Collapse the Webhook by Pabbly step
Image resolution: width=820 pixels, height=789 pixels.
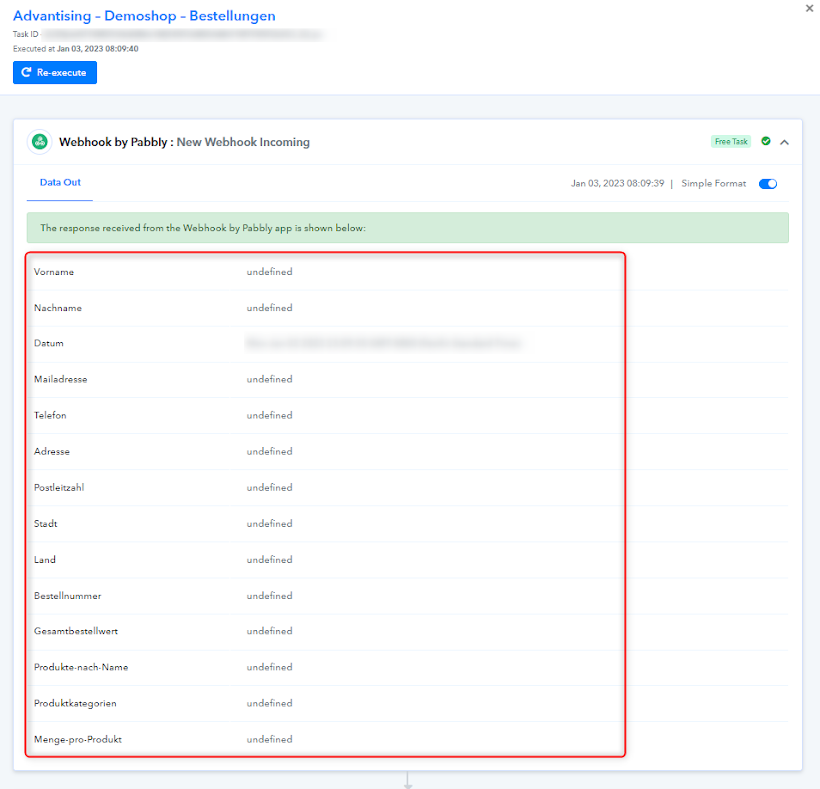(784, 142)
